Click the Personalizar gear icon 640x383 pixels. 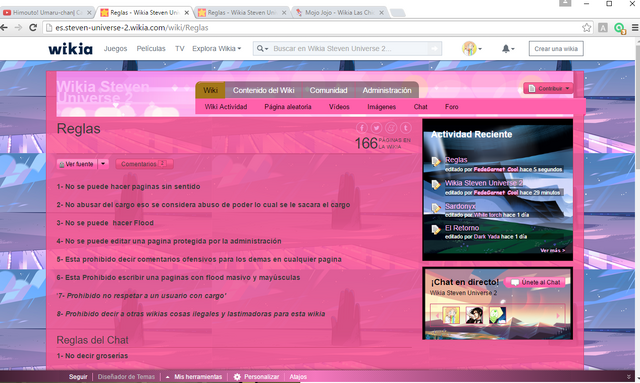[x=237, y=377]
